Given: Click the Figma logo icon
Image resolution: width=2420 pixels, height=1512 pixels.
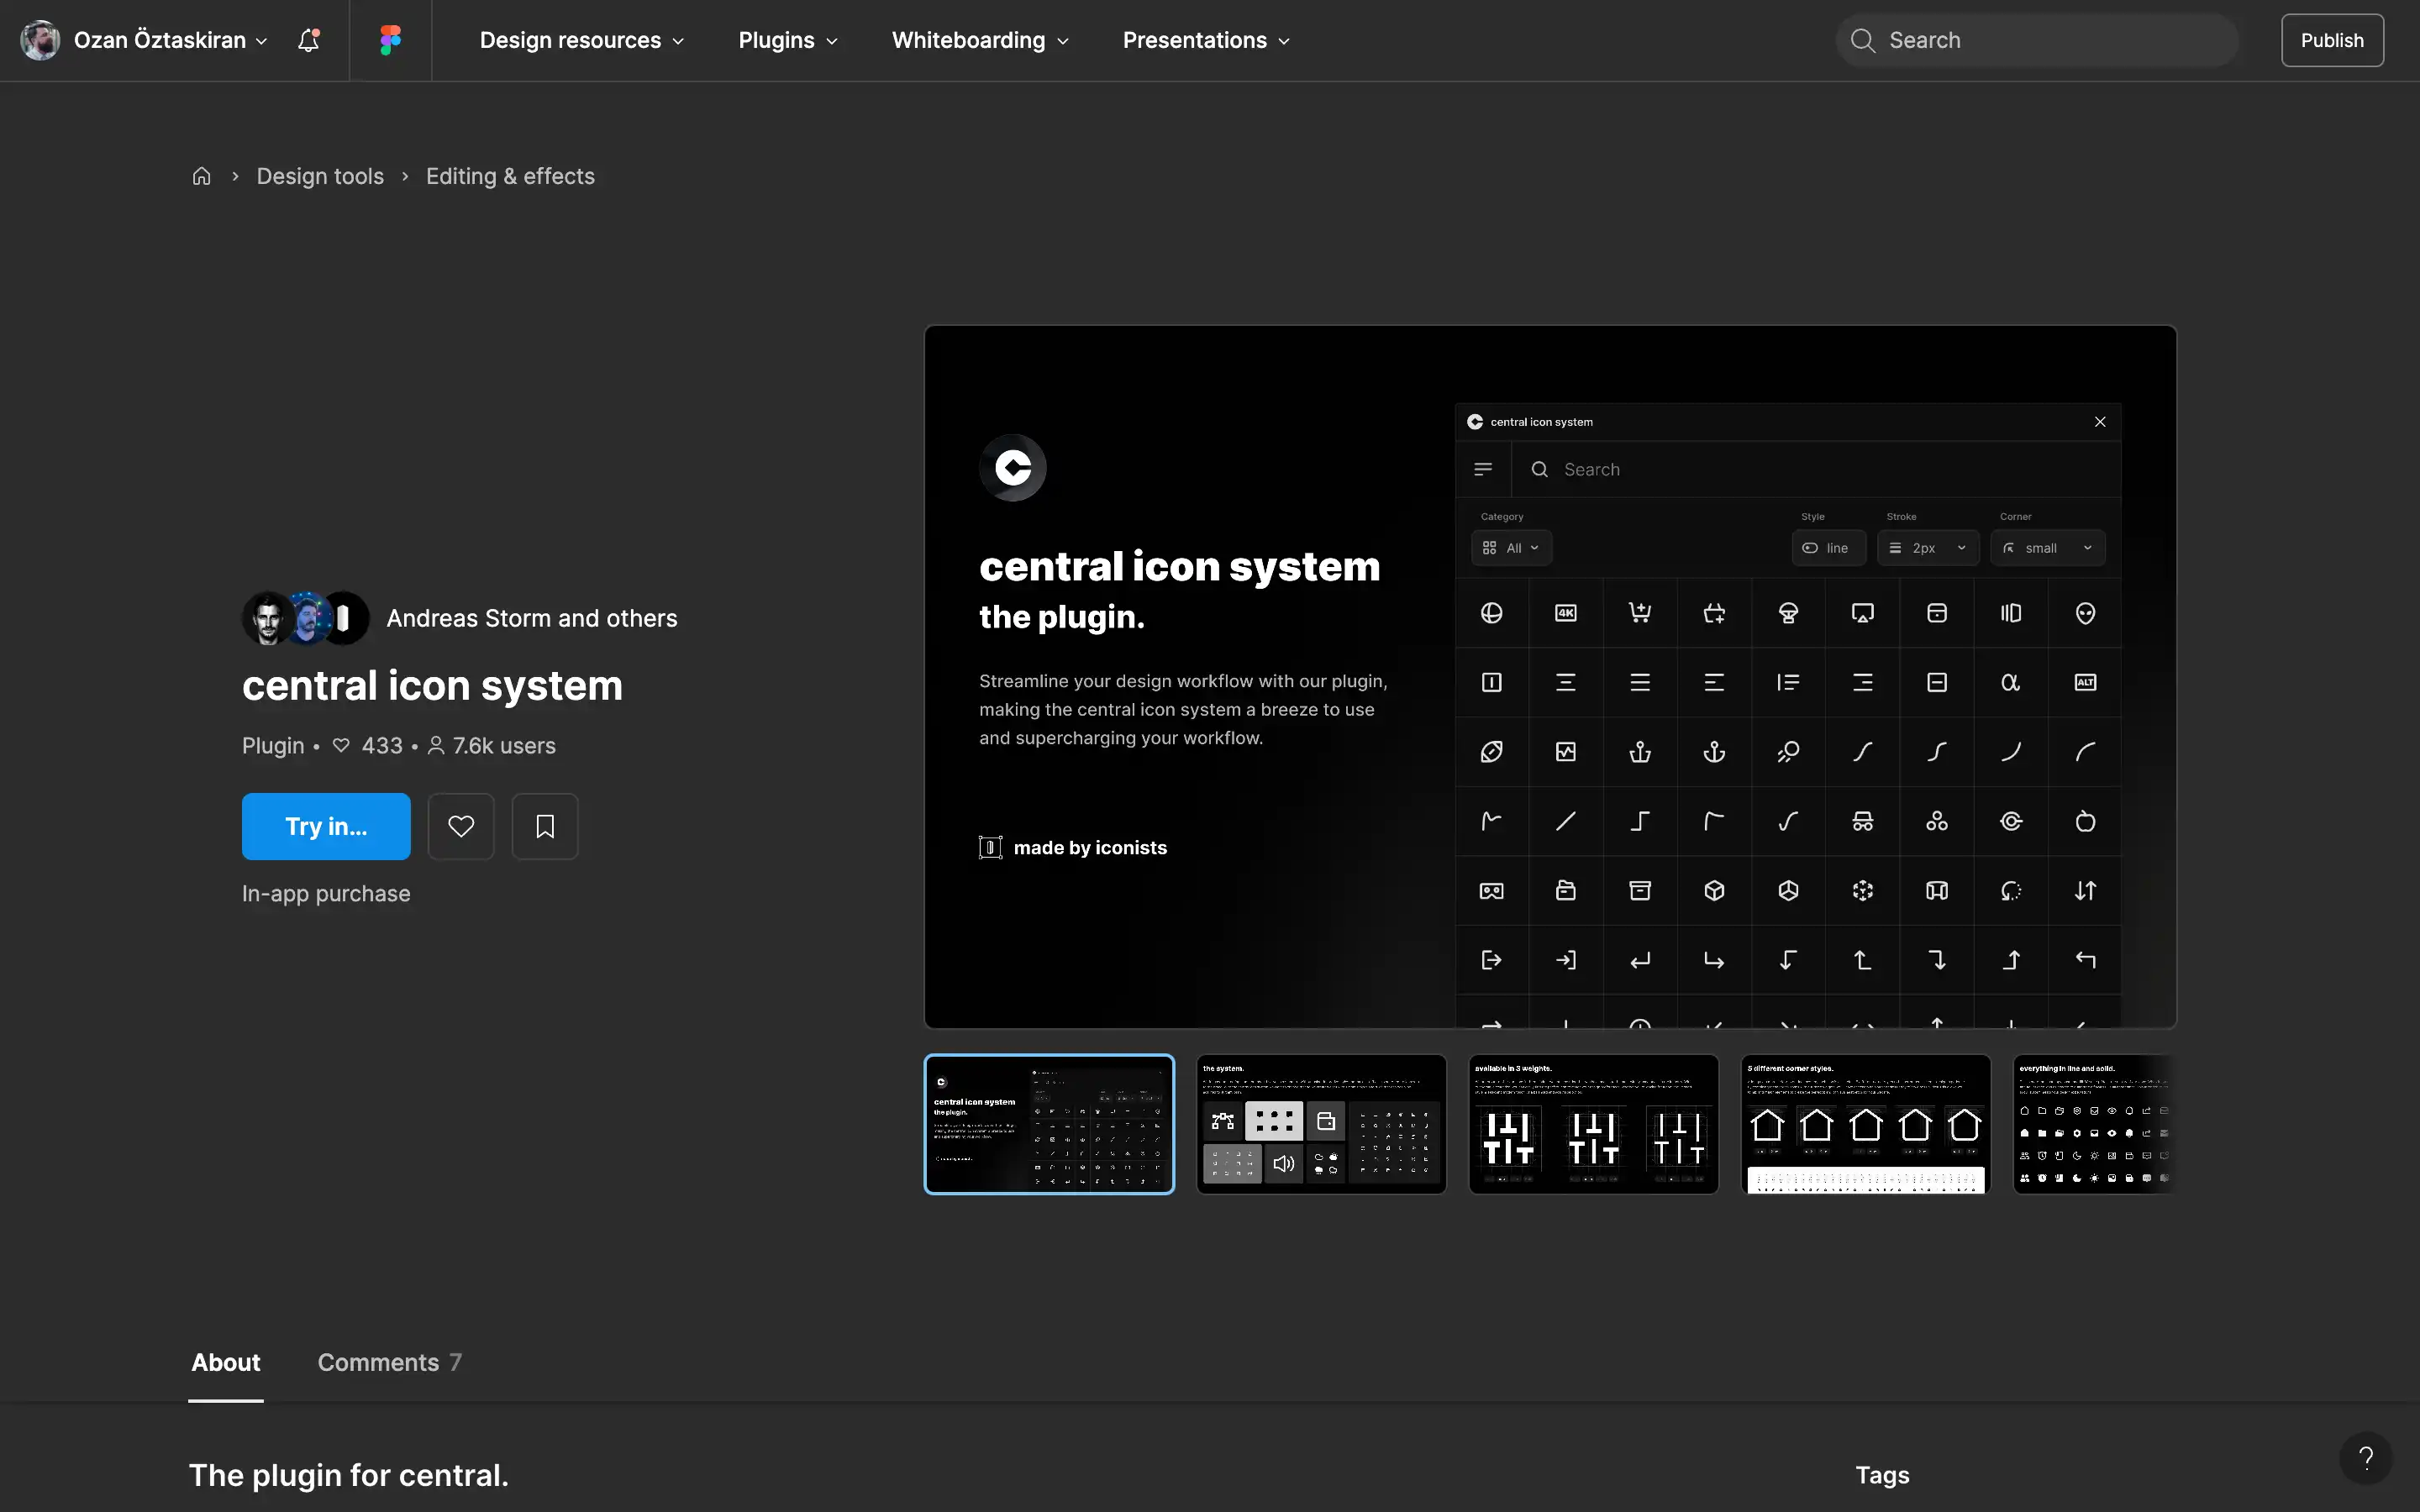Looking at the screenshot, I should pyautogui.click(x=390, y=40).
